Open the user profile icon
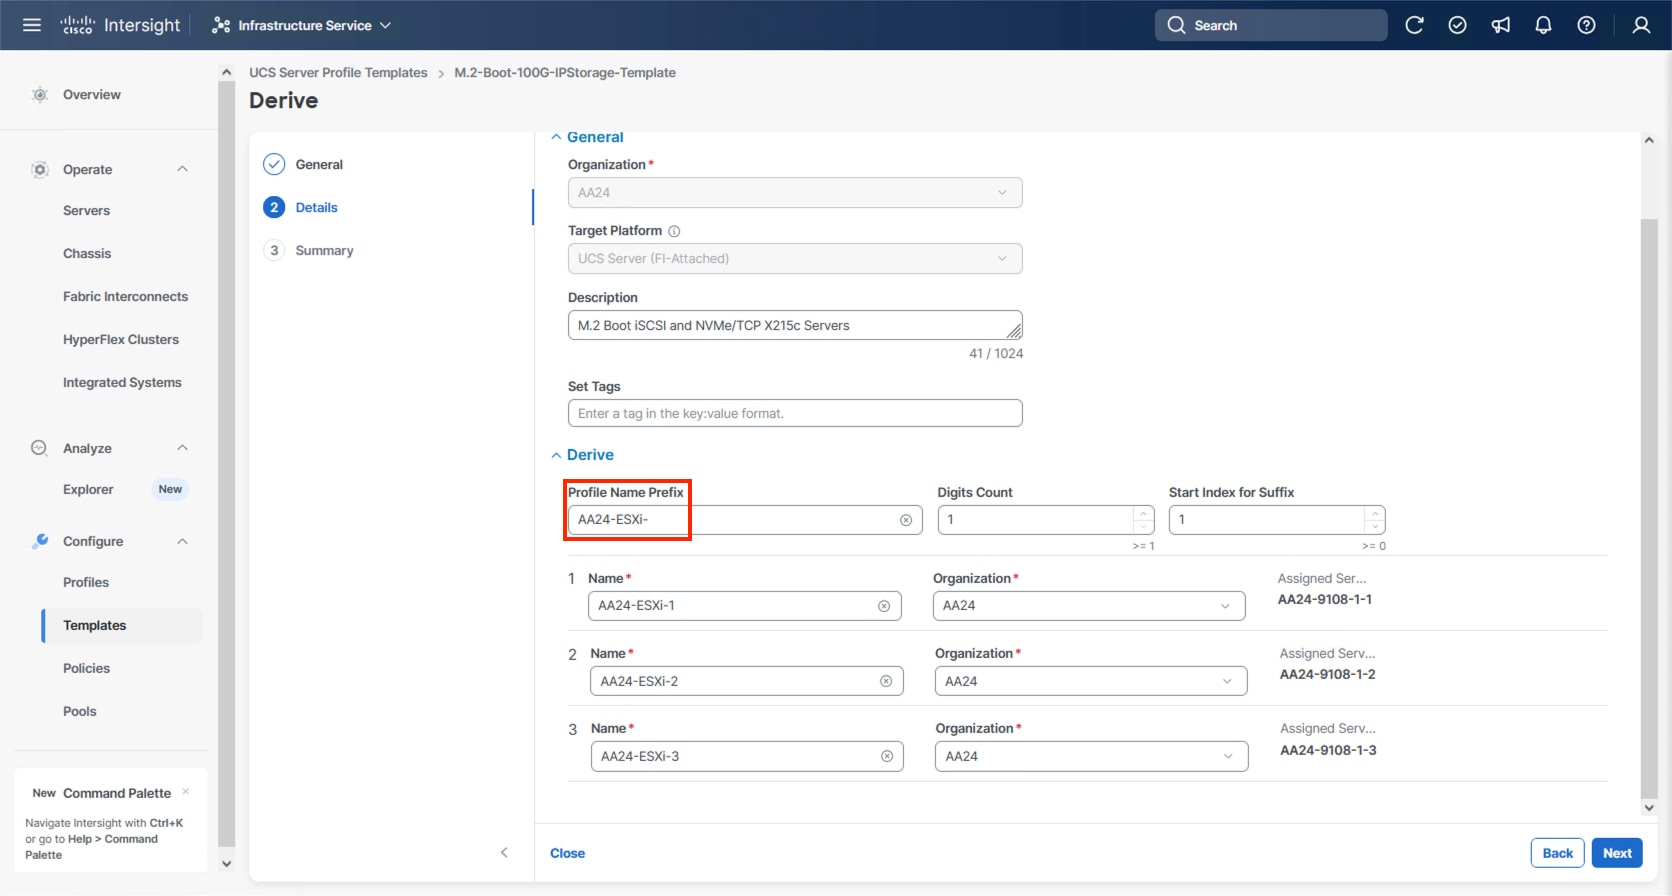Viewport: 1672px width, 896px height. (x=1641, y=25)
